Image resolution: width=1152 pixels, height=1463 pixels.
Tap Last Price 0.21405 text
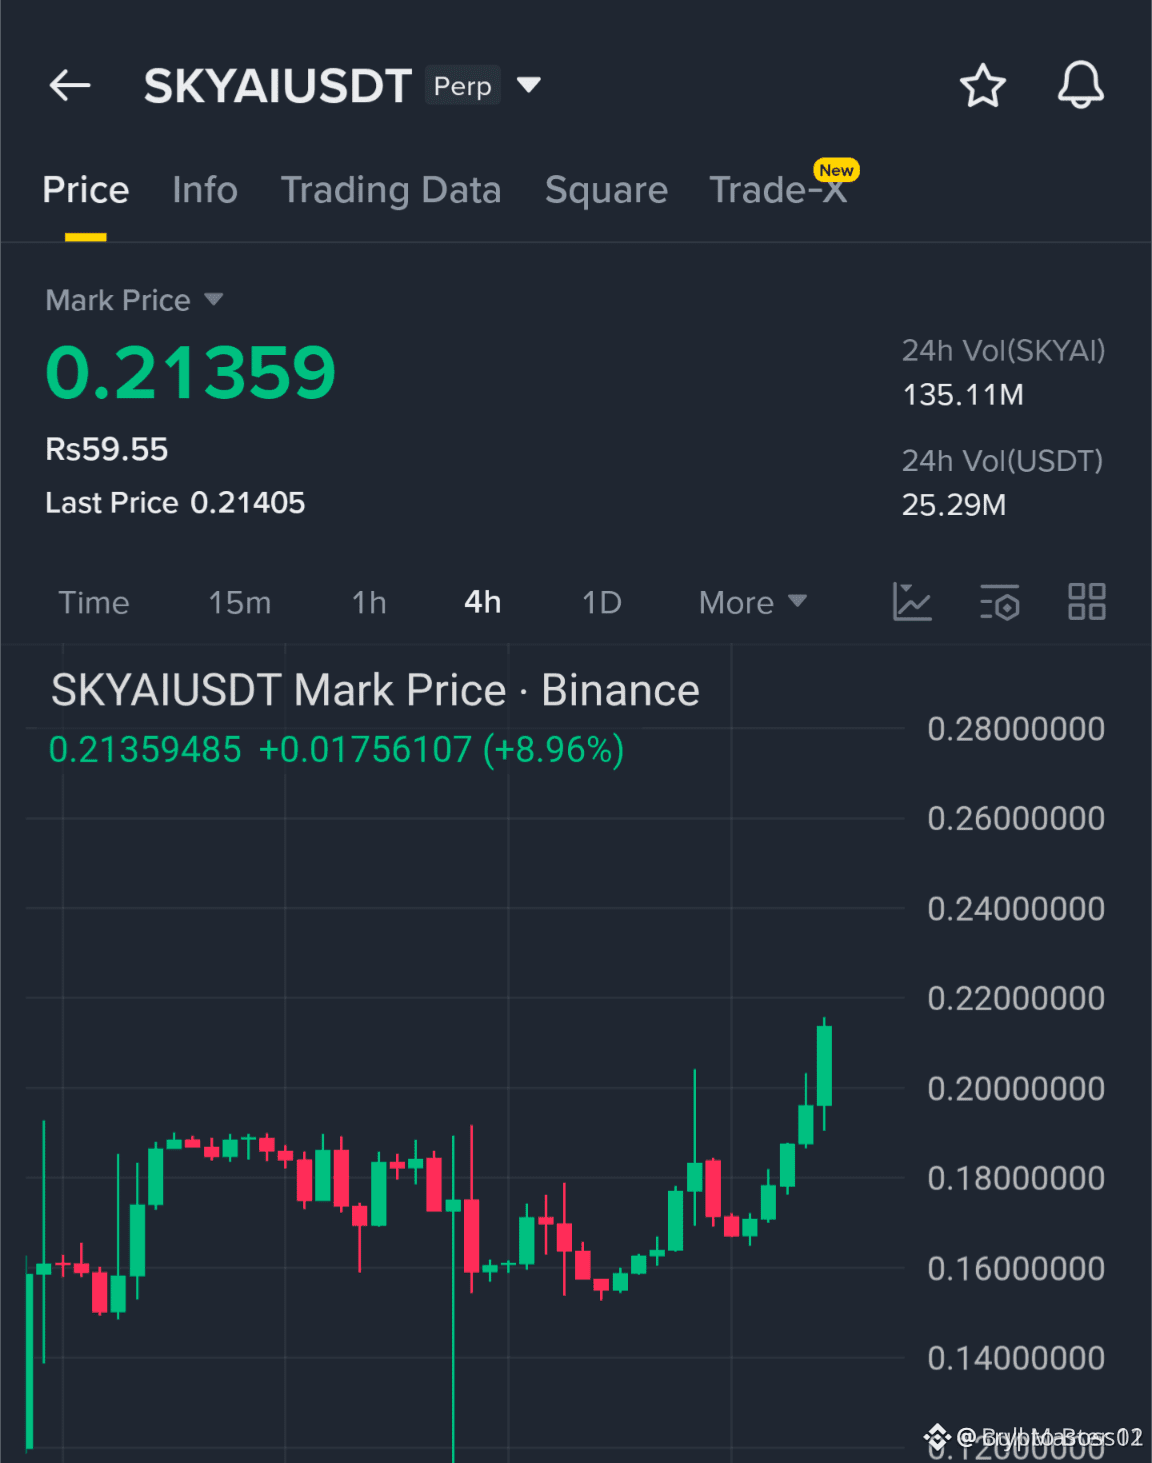click(175, 503)
